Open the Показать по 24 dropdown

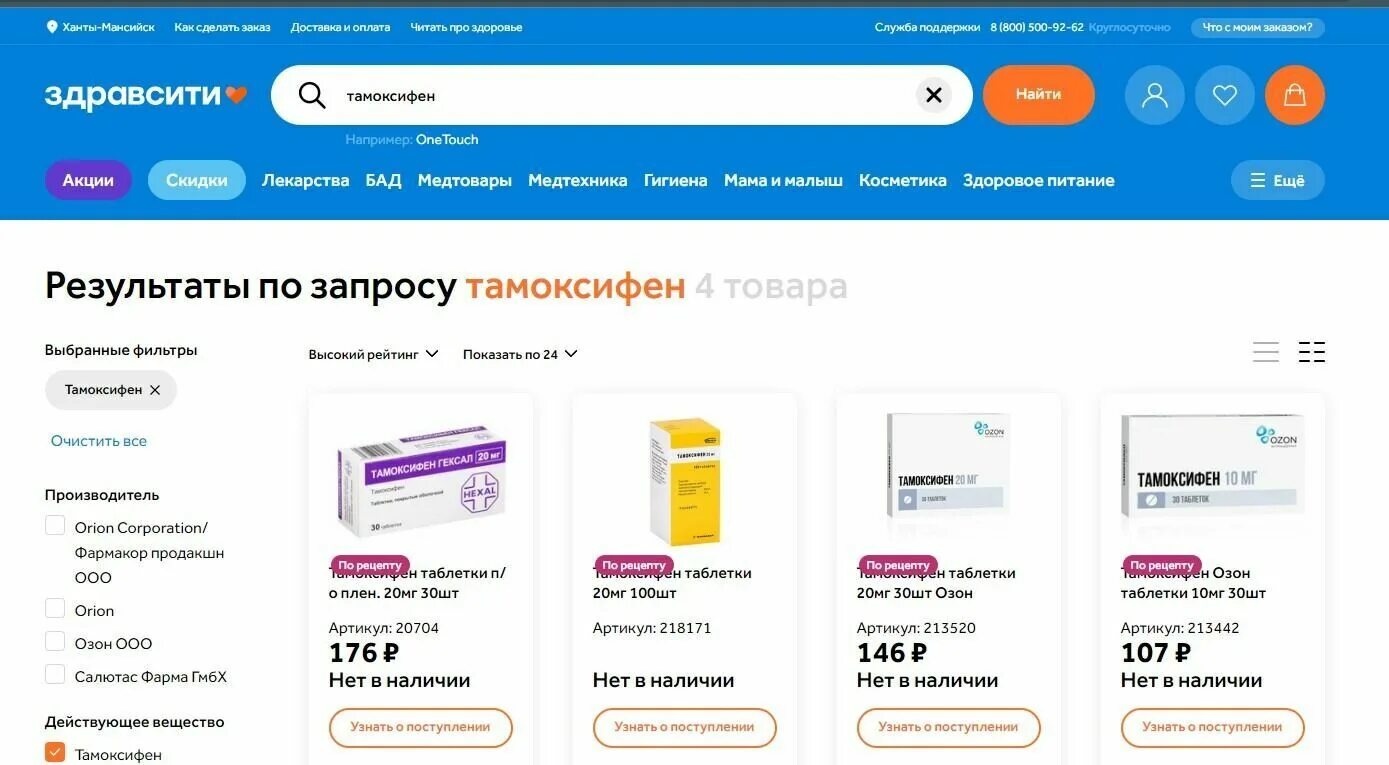click(x=520, y=354)
